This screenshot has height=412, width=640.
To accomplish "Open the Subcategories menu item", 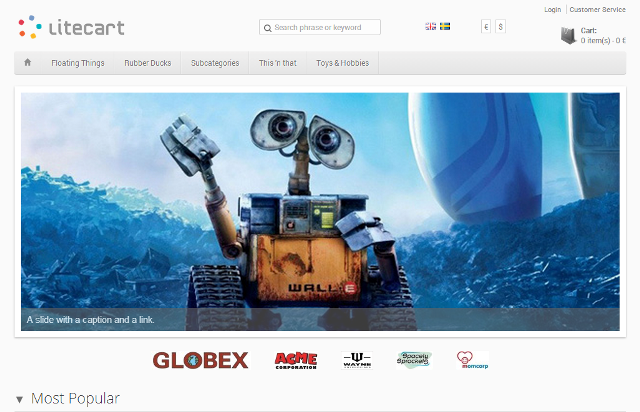I will point(215,63).
